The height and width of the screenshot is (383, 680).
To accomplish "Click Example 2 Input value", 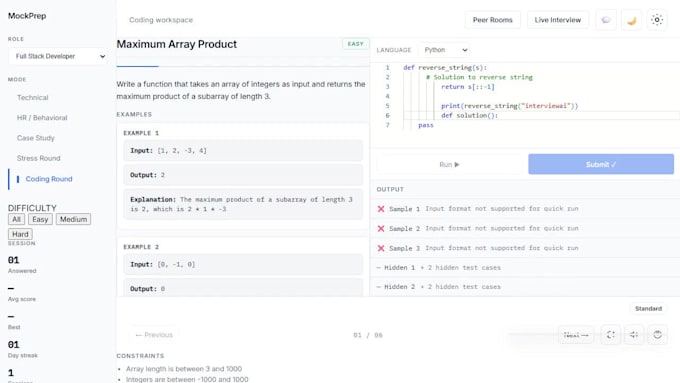I will coord(176,264).
